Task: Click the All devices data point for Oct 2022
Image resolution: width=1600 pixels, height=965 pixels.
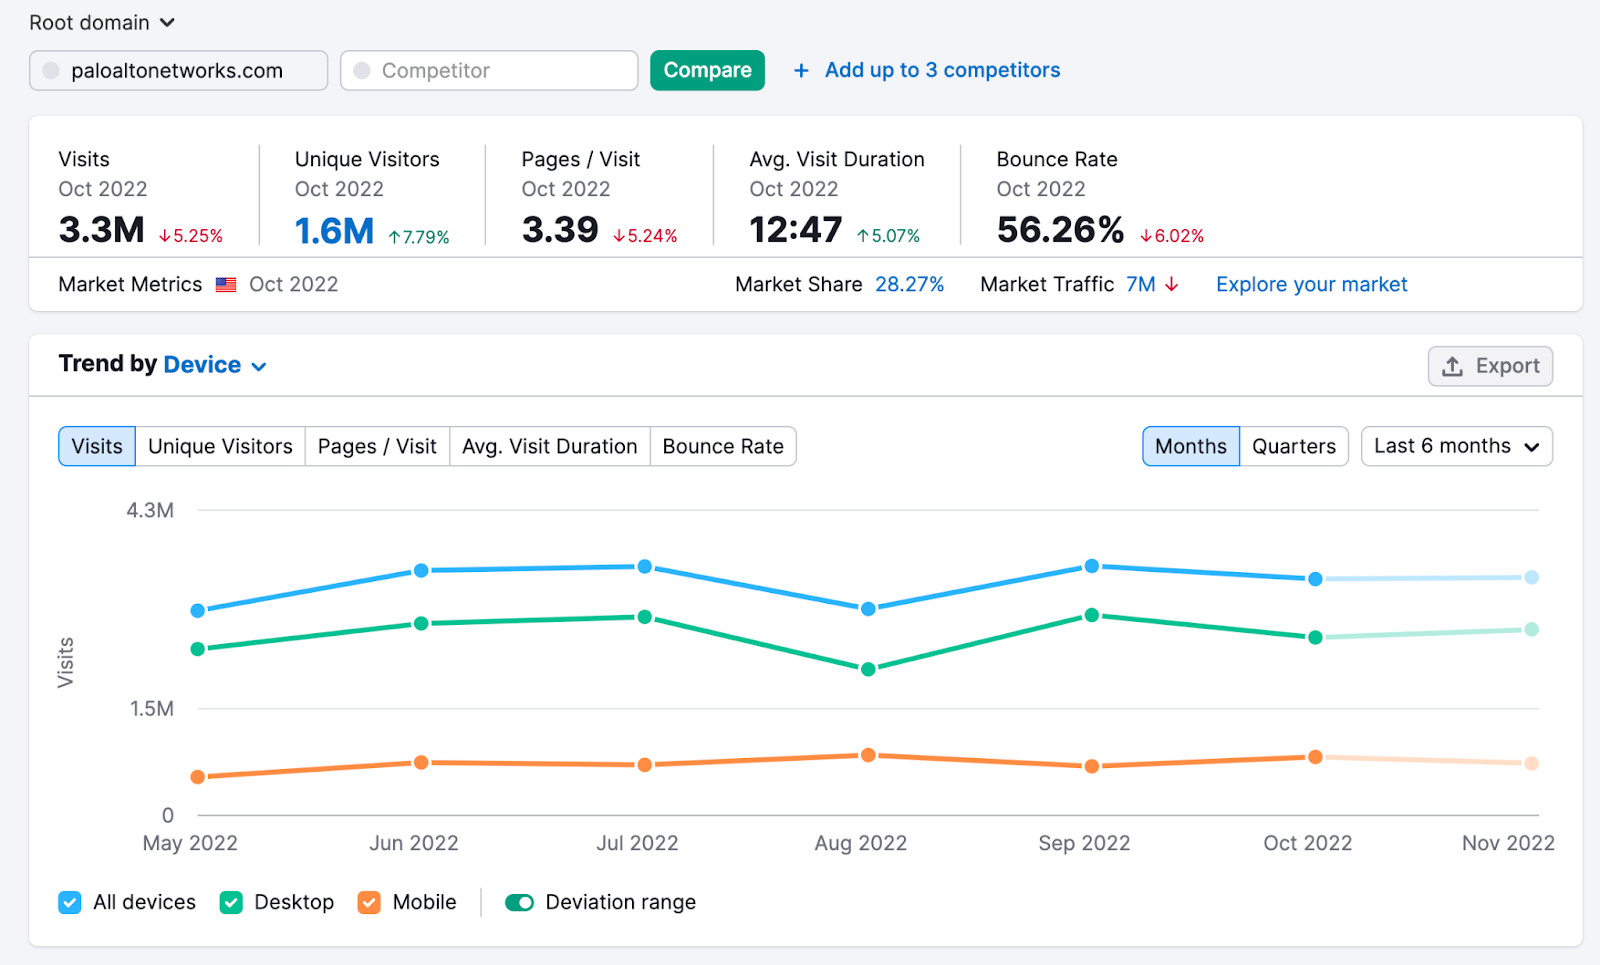Action: pyautogui.click(x=1315, y=579)
